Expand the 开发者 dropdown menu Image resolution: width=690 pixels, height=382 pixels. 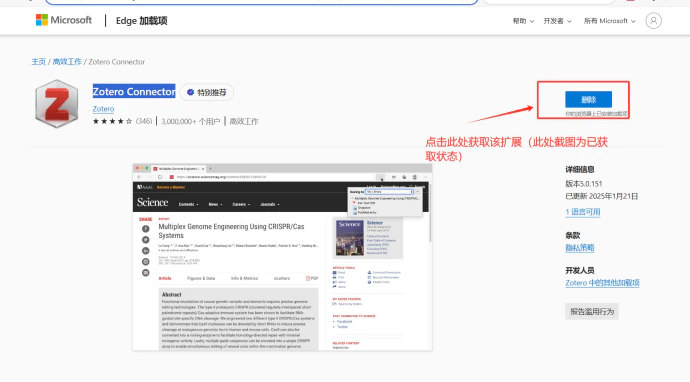(558, 21)
